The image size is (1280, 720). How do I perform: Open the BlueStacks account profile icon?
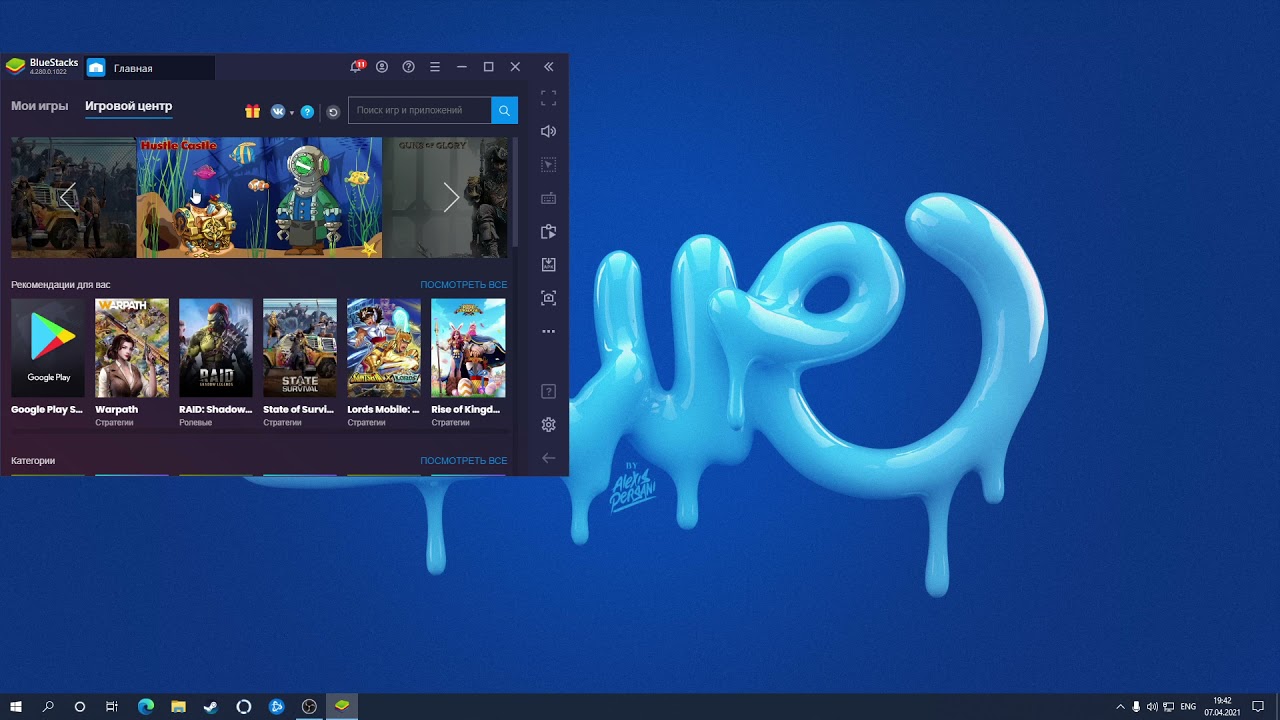382,67
